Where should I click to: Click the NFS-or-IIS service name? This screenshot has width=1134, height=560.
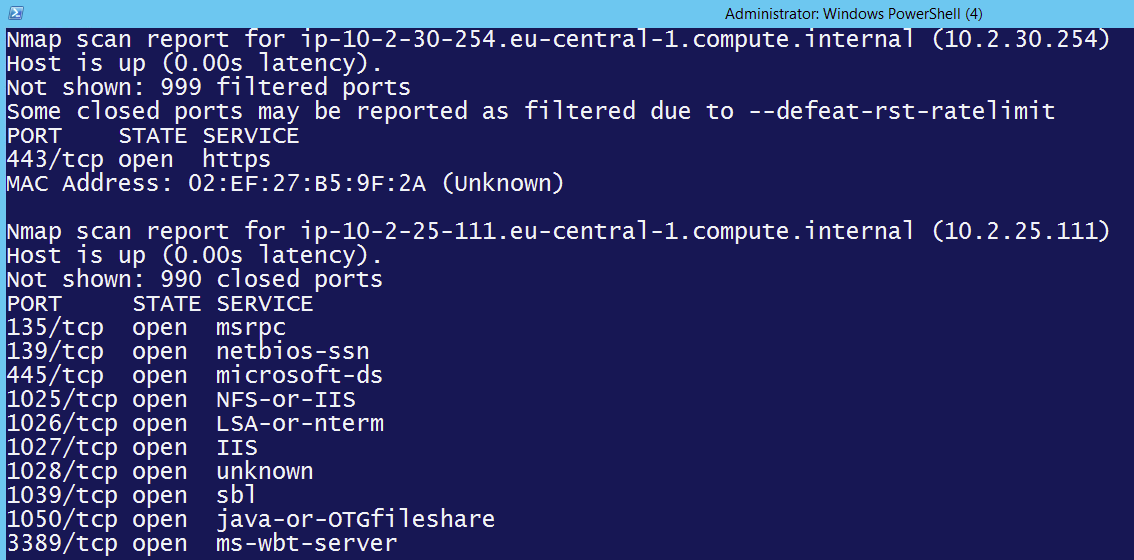(x=285, y=399)
